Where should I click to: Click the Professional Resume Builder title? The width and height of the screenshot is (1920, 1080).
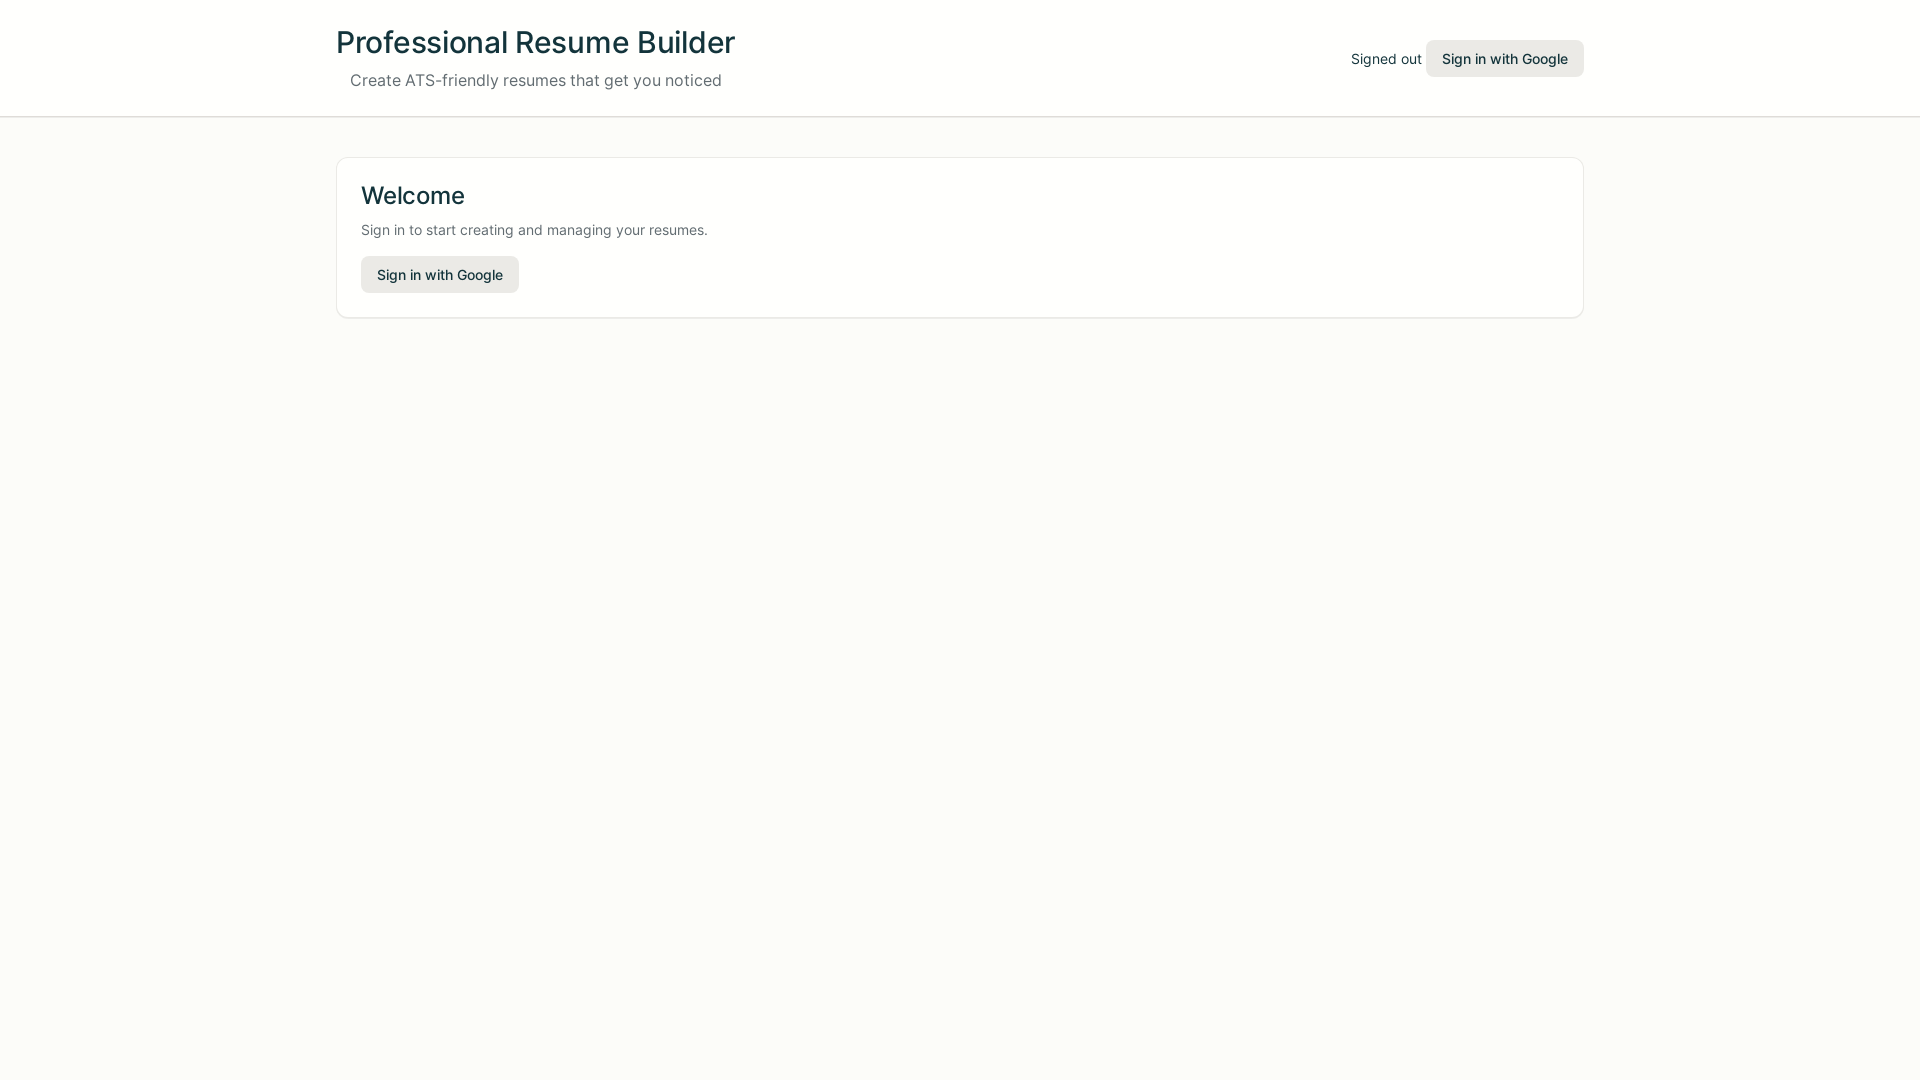(x=535, y=42)
